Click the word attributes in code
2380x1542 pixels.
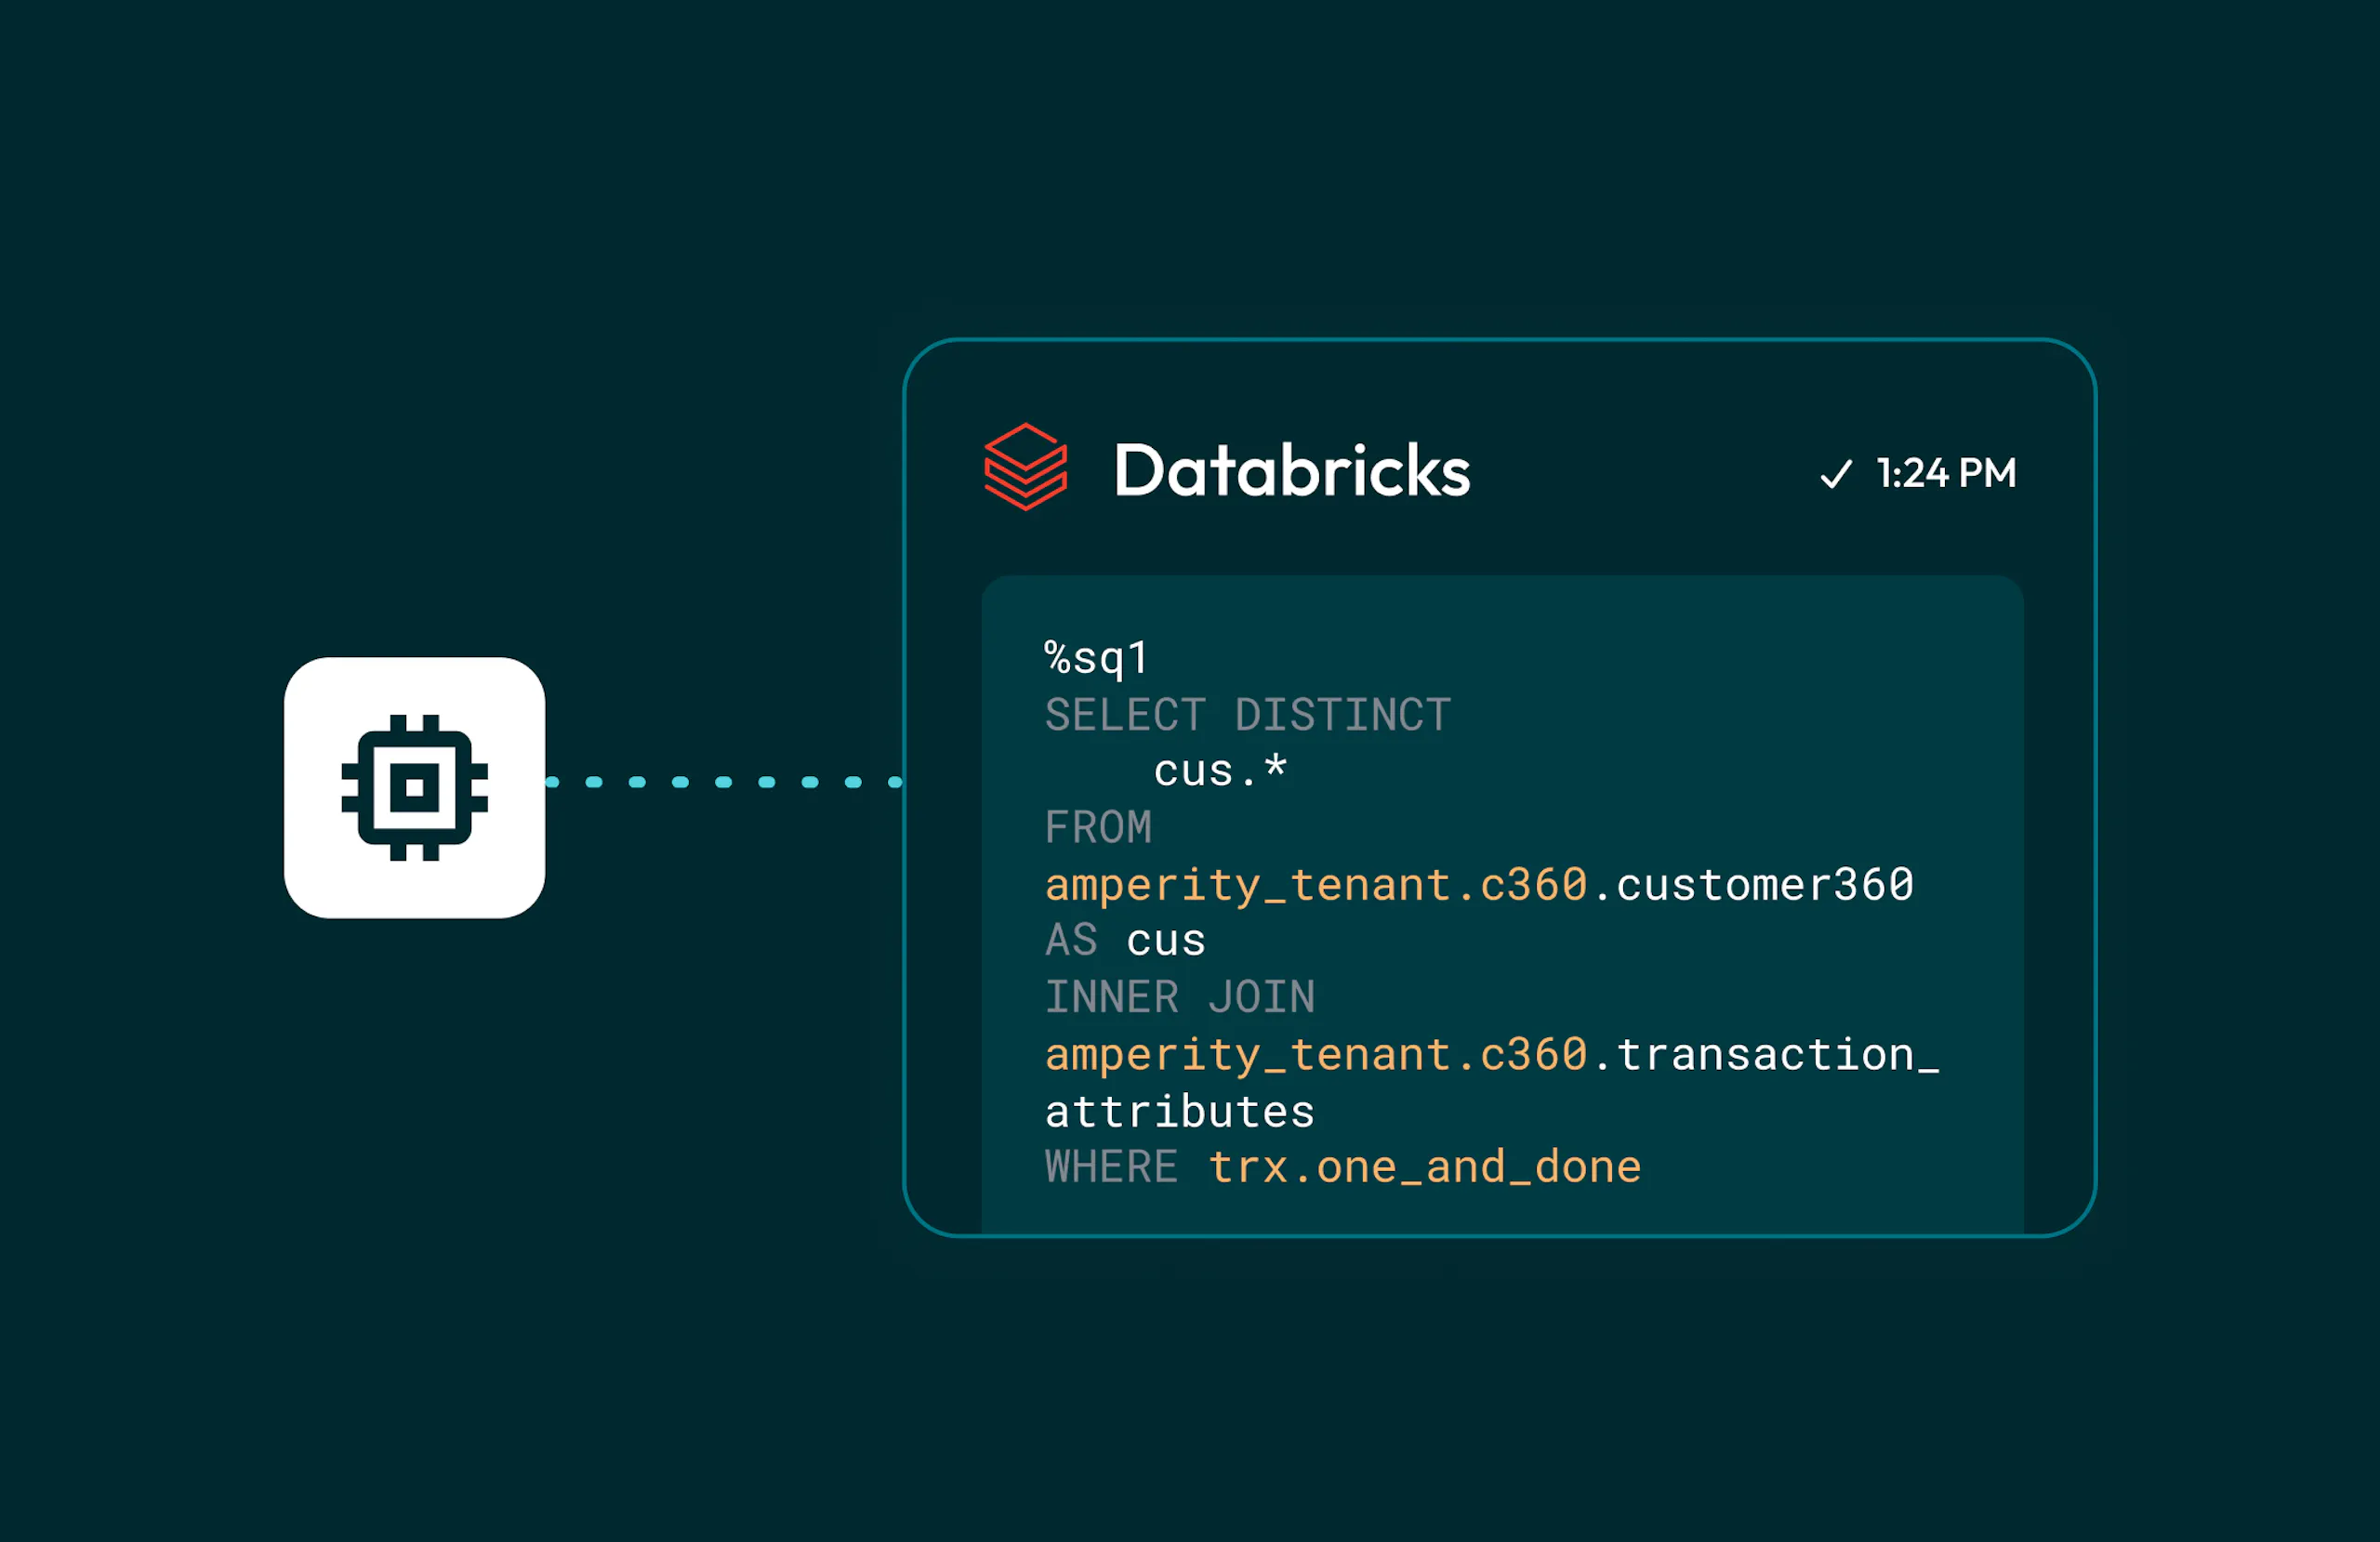click(1179, 1112)
